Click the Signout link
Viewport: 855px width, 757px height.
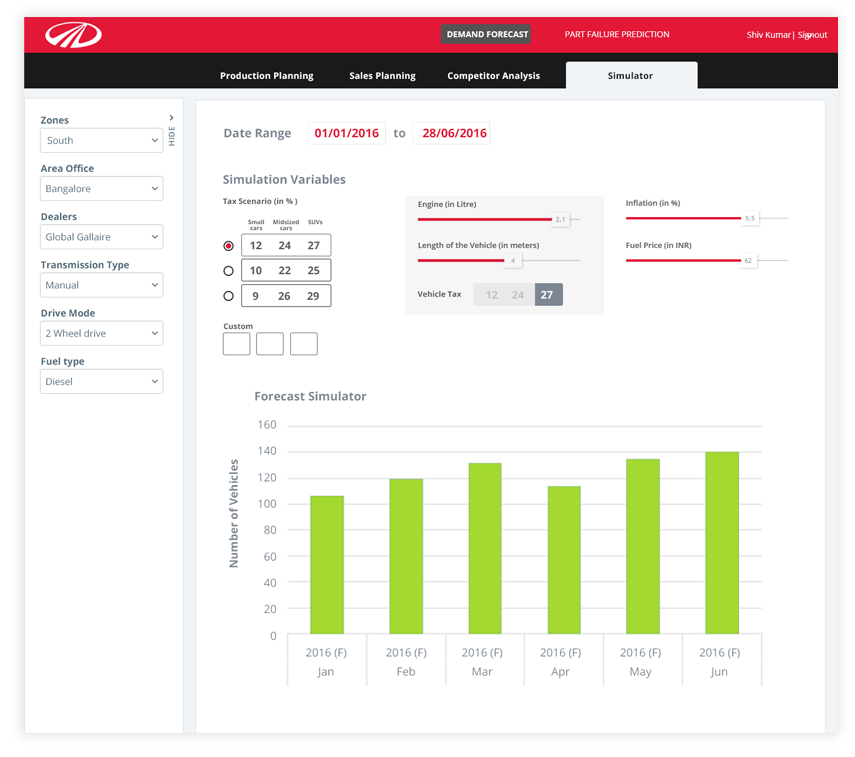[x=812, y=35]
